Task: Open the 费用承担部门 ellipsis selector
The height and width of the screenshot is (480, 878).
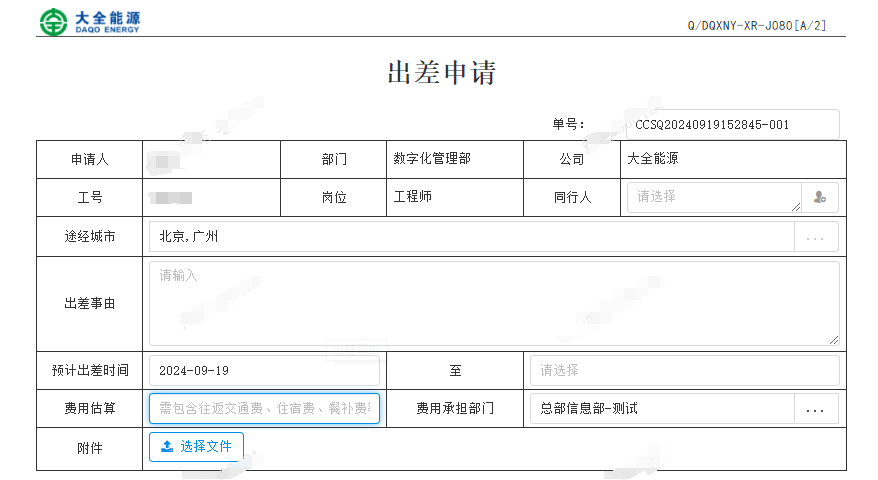Action: point(815,409)
